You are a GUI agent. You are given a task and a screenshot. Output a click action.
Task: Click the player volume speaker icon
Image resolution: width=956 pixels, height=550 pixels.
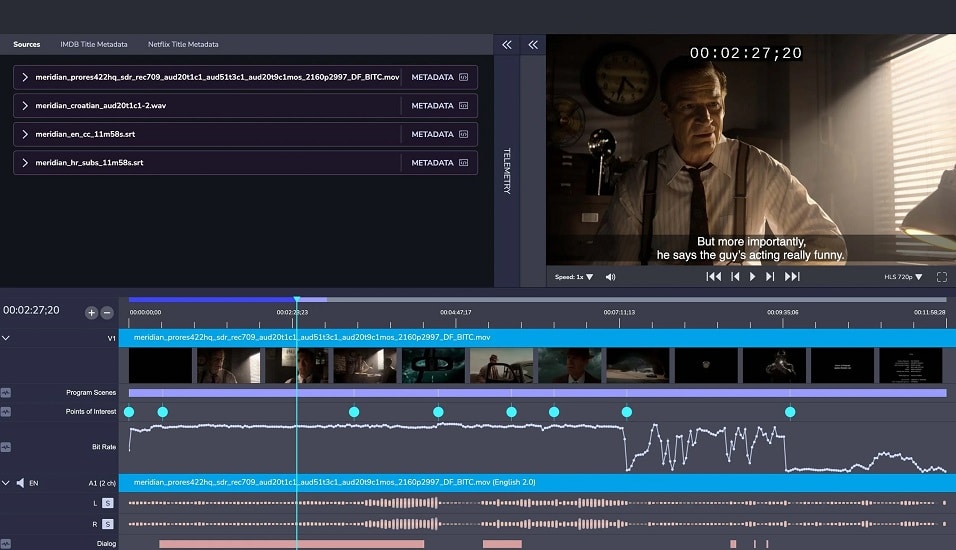click(x=610, y=277)
